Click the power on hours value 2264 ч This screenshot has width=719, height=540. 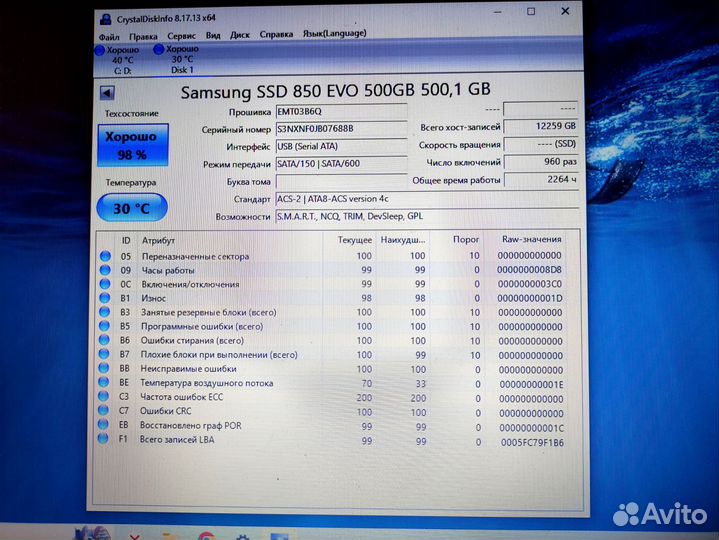(x=541, y=180)
